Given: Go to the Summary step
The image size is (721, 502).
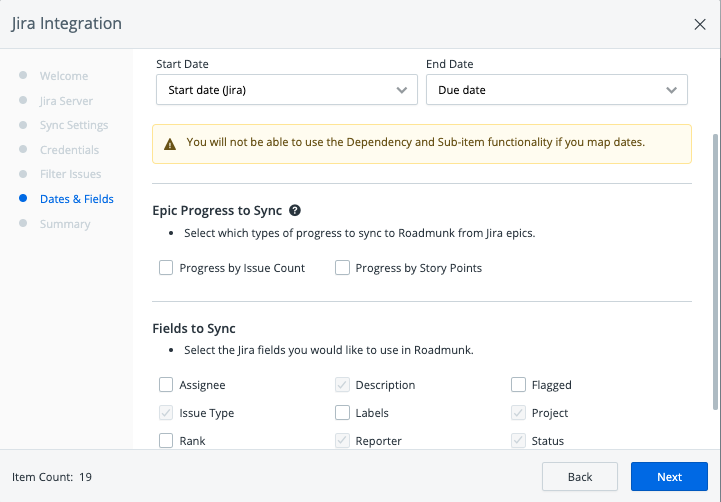Looking at the screenshot, I should tap(65, 224).
